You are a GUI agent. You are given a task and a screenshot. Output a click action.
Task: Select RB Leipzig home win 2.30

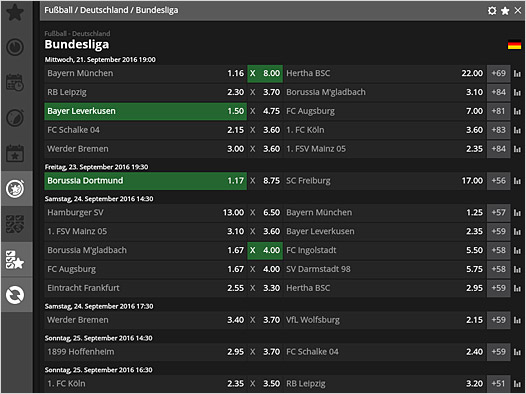tap(146, 93)
